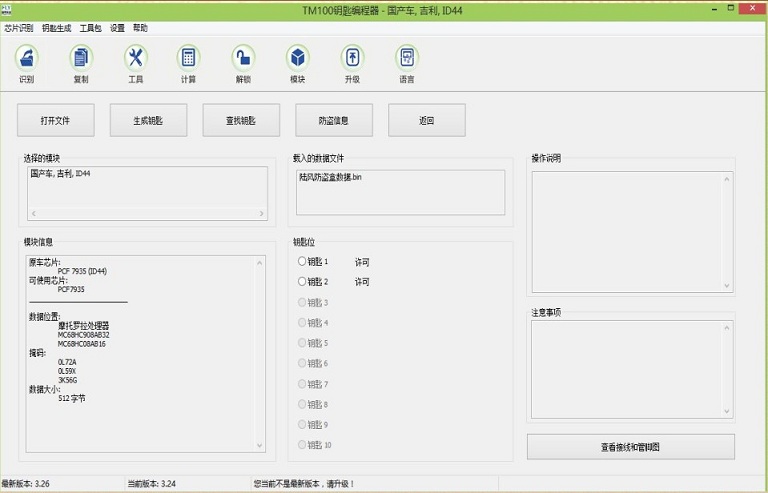Open the 工具包 menu
768x493 pixels.
(x=91, y=28)
